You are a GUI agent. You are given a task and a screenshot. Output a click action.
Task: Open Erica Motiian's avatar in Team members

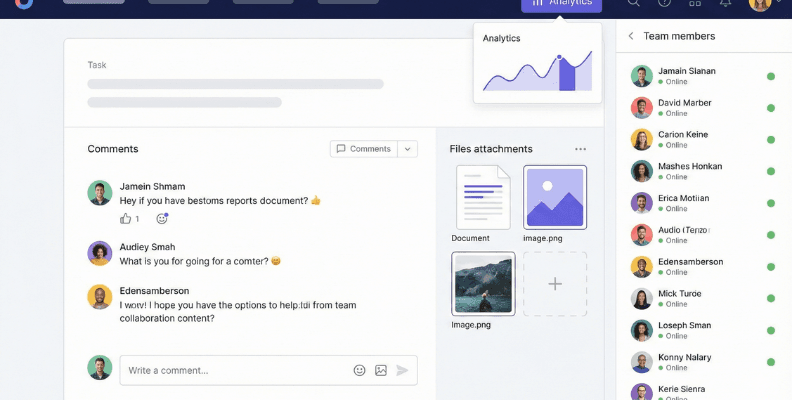641,203
